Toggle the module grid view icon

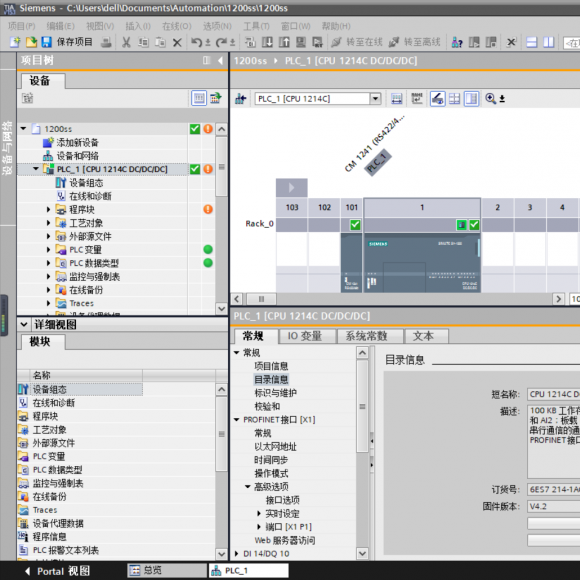(x=455, y=99)
